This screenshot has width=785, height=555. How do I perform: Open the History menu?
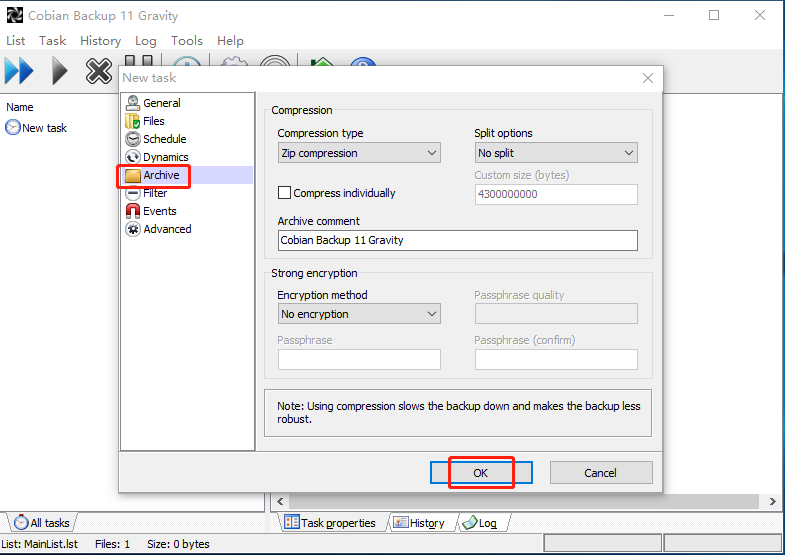[100, 41]
